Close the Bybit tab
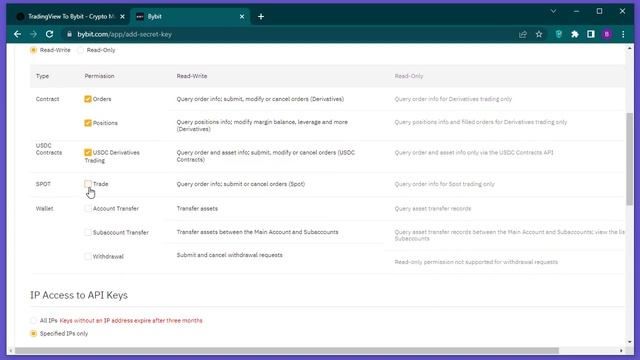Image resolution: width=640 pixels, height=360 pixels. [x=242, y=17]
